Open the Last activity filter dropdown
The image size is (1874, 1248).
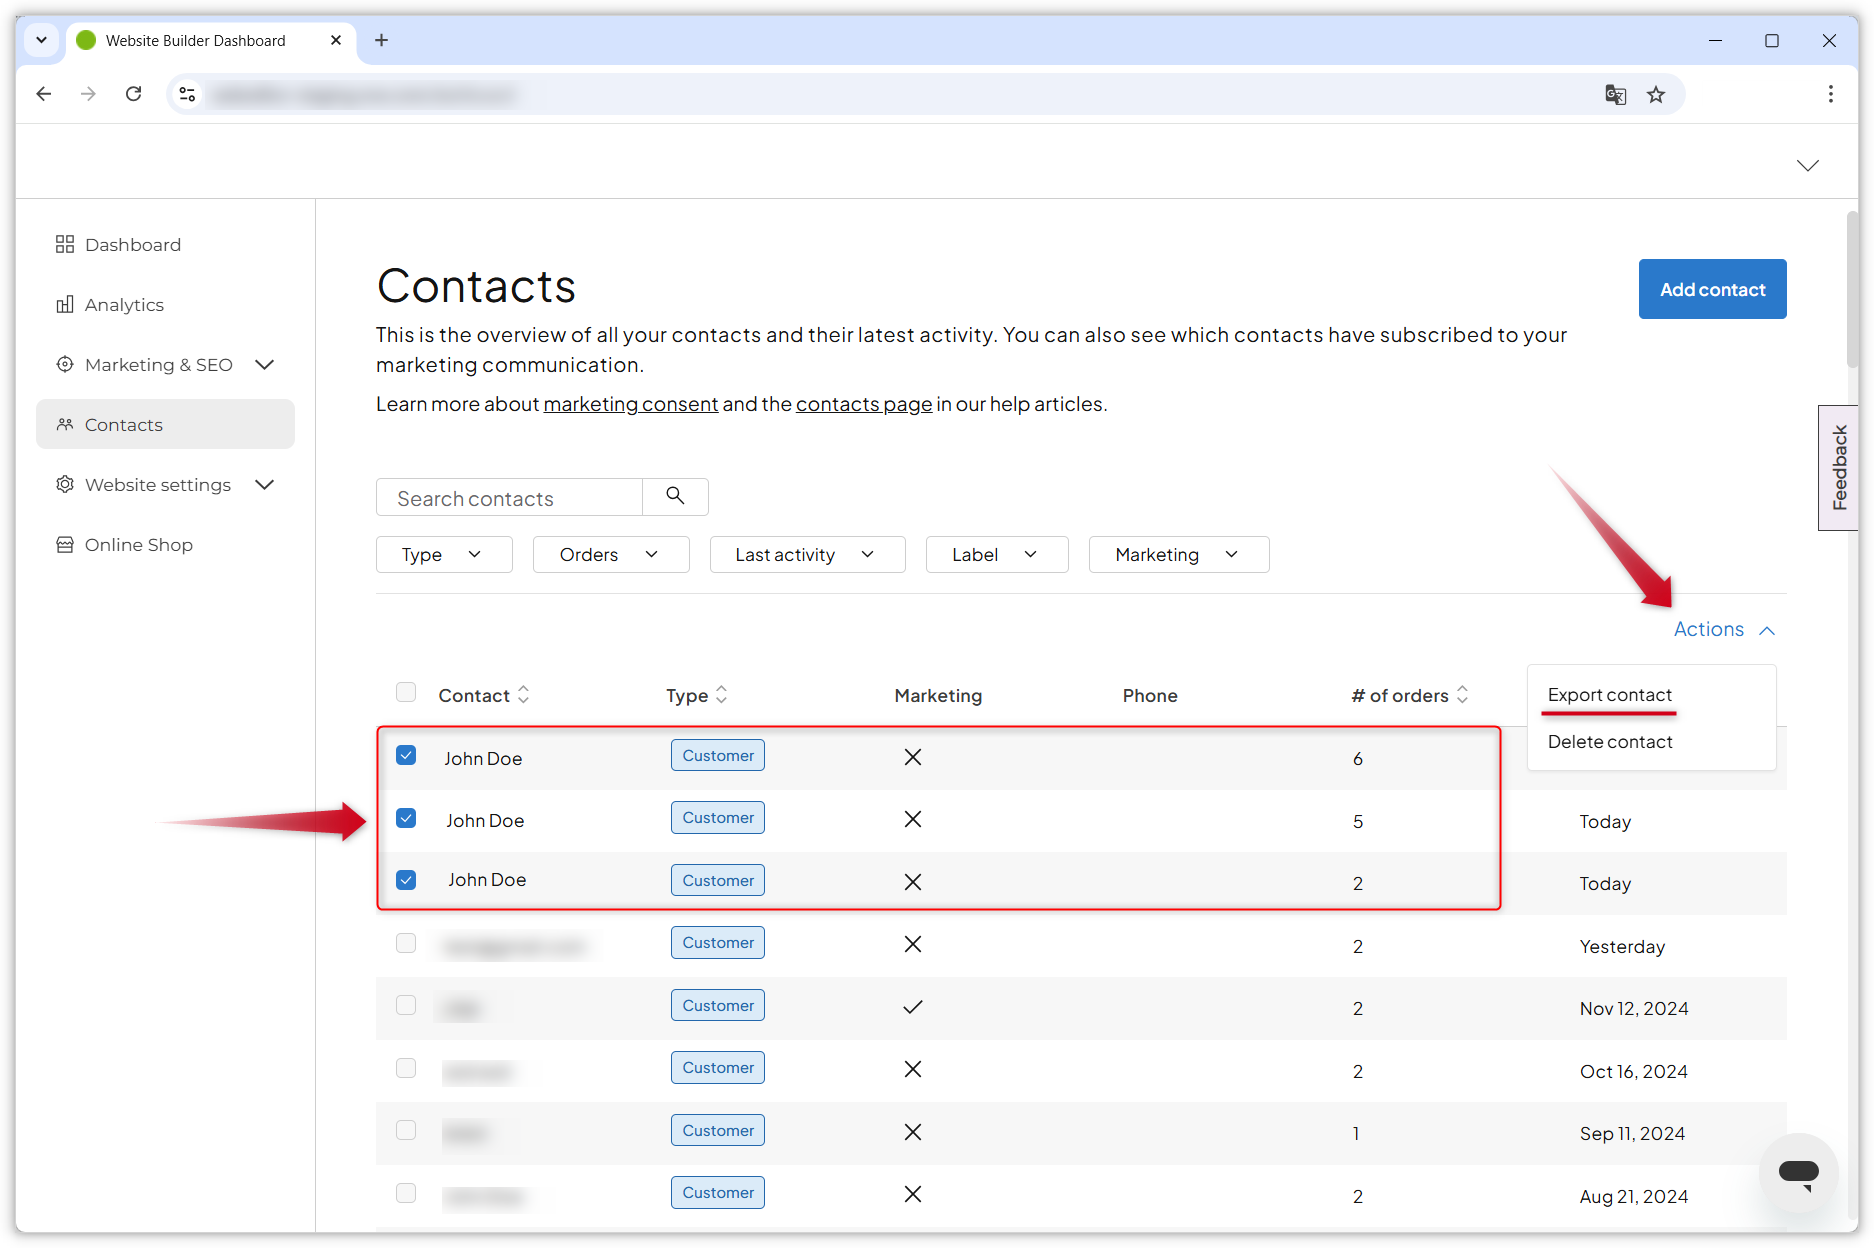tap(806, 554)
